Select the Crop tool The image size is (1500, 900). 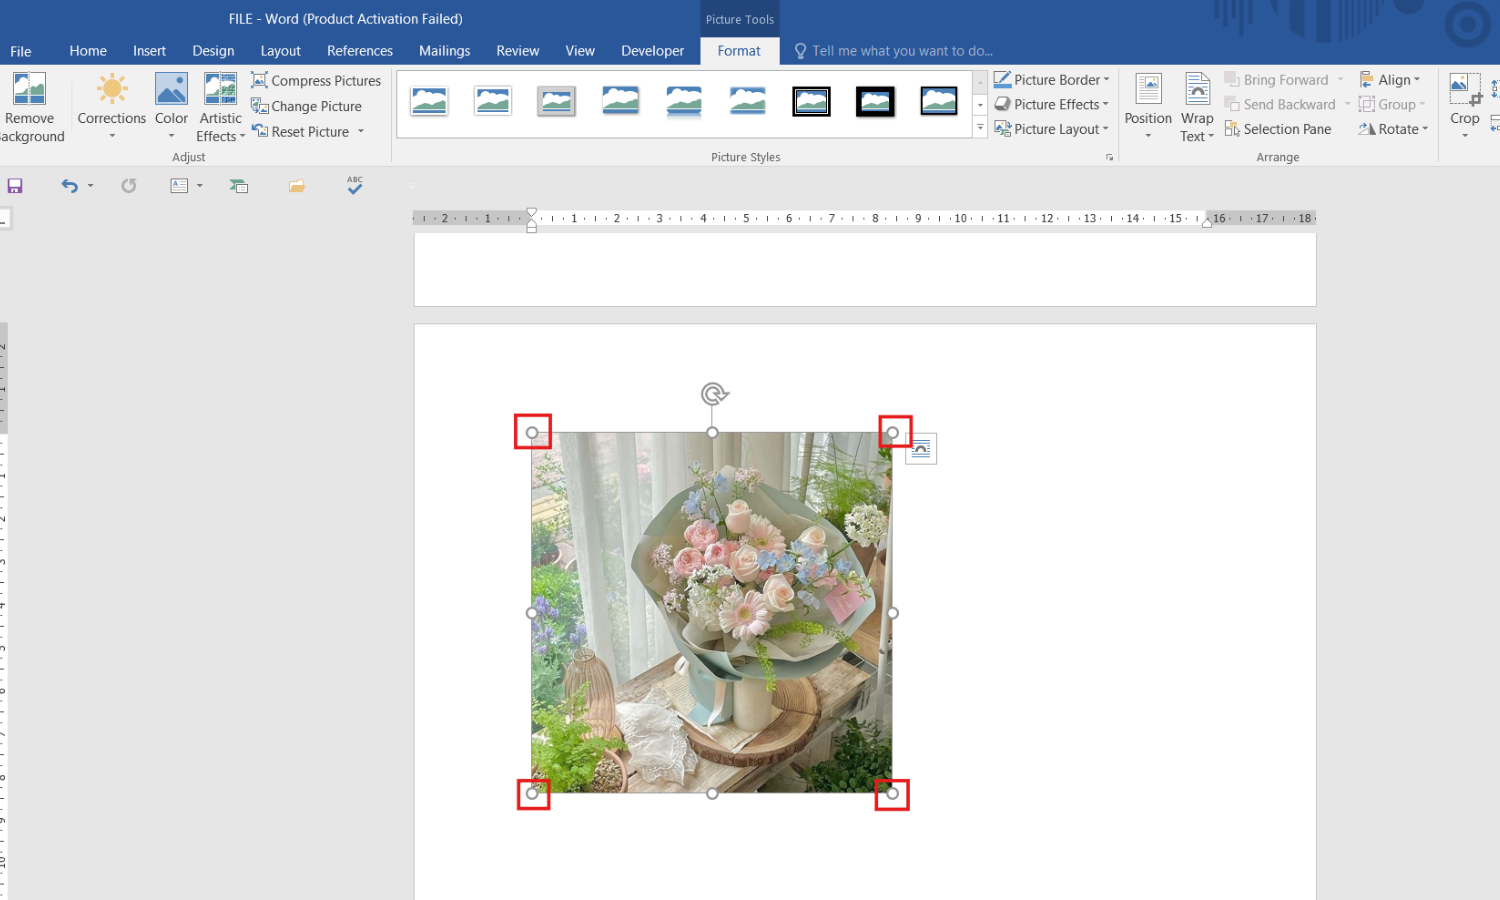coord(1464,90)
